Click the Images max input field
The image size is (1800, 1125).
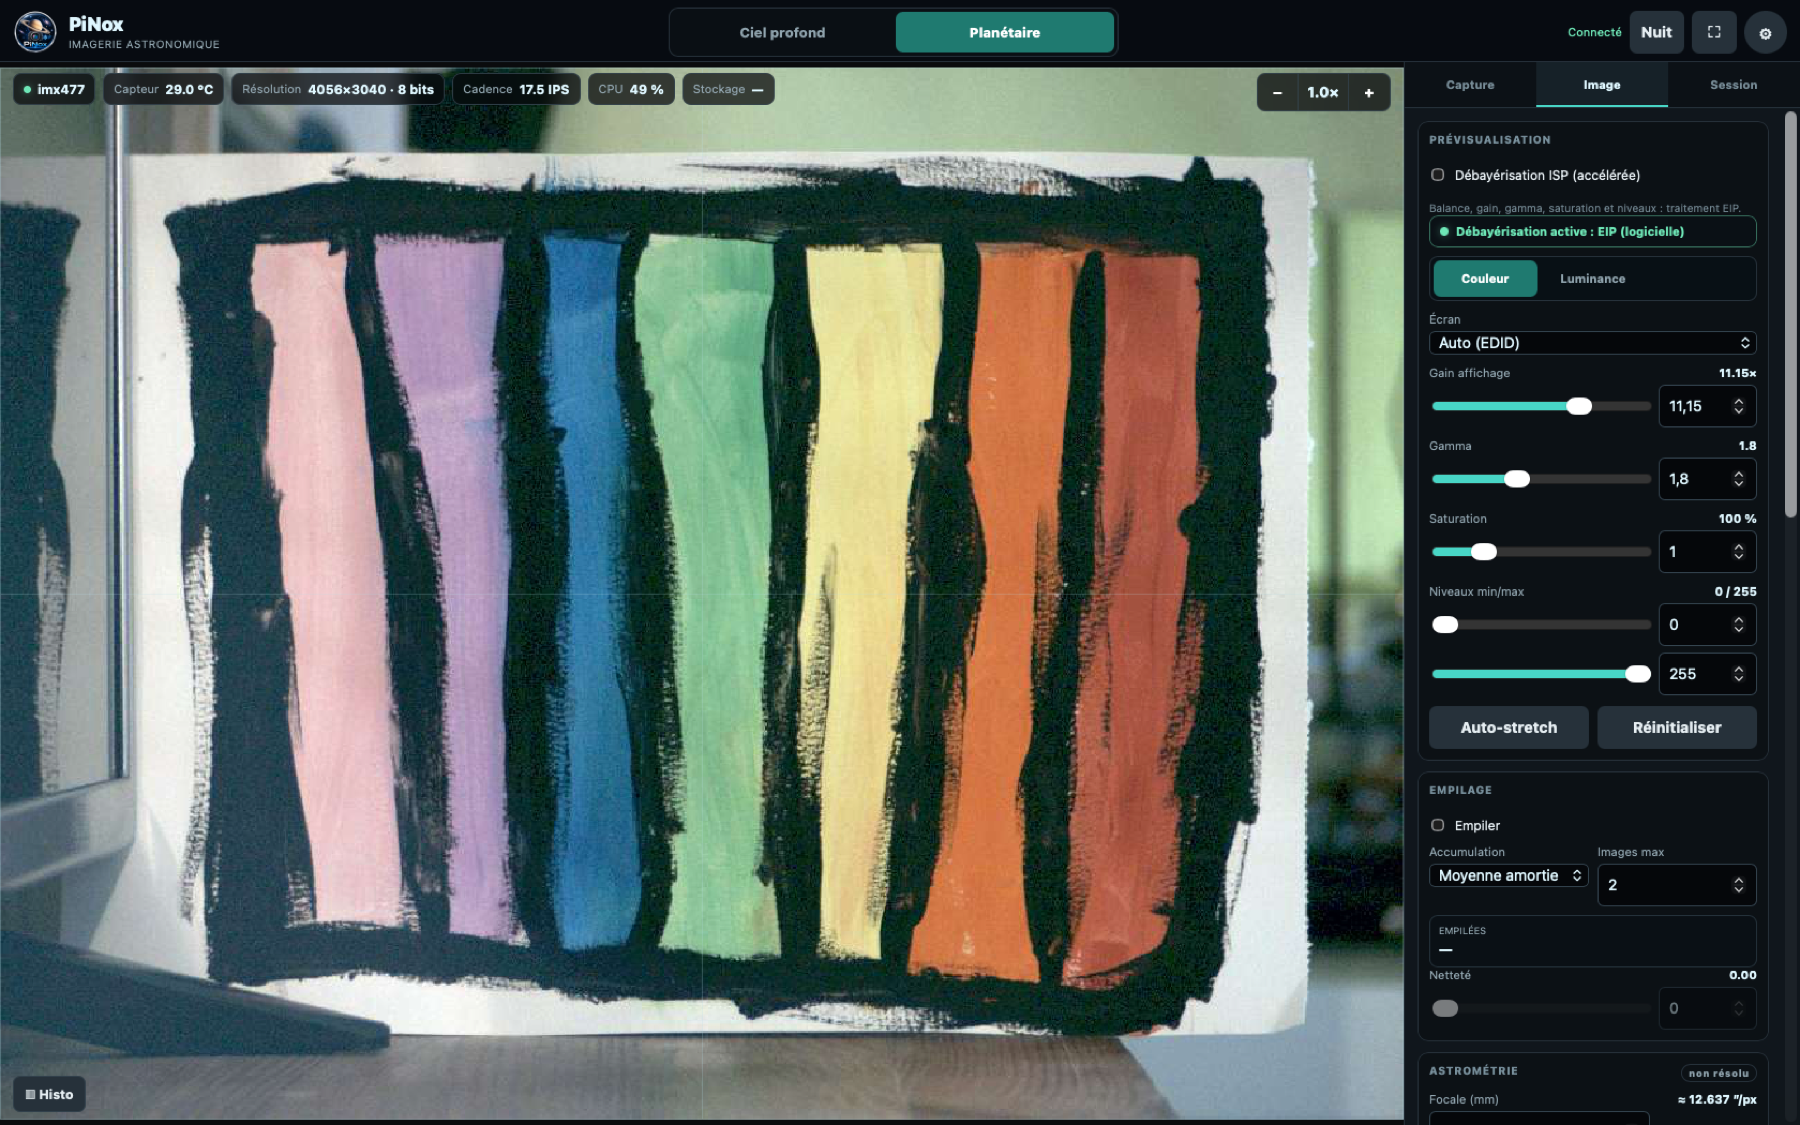tap(1676, 885)
